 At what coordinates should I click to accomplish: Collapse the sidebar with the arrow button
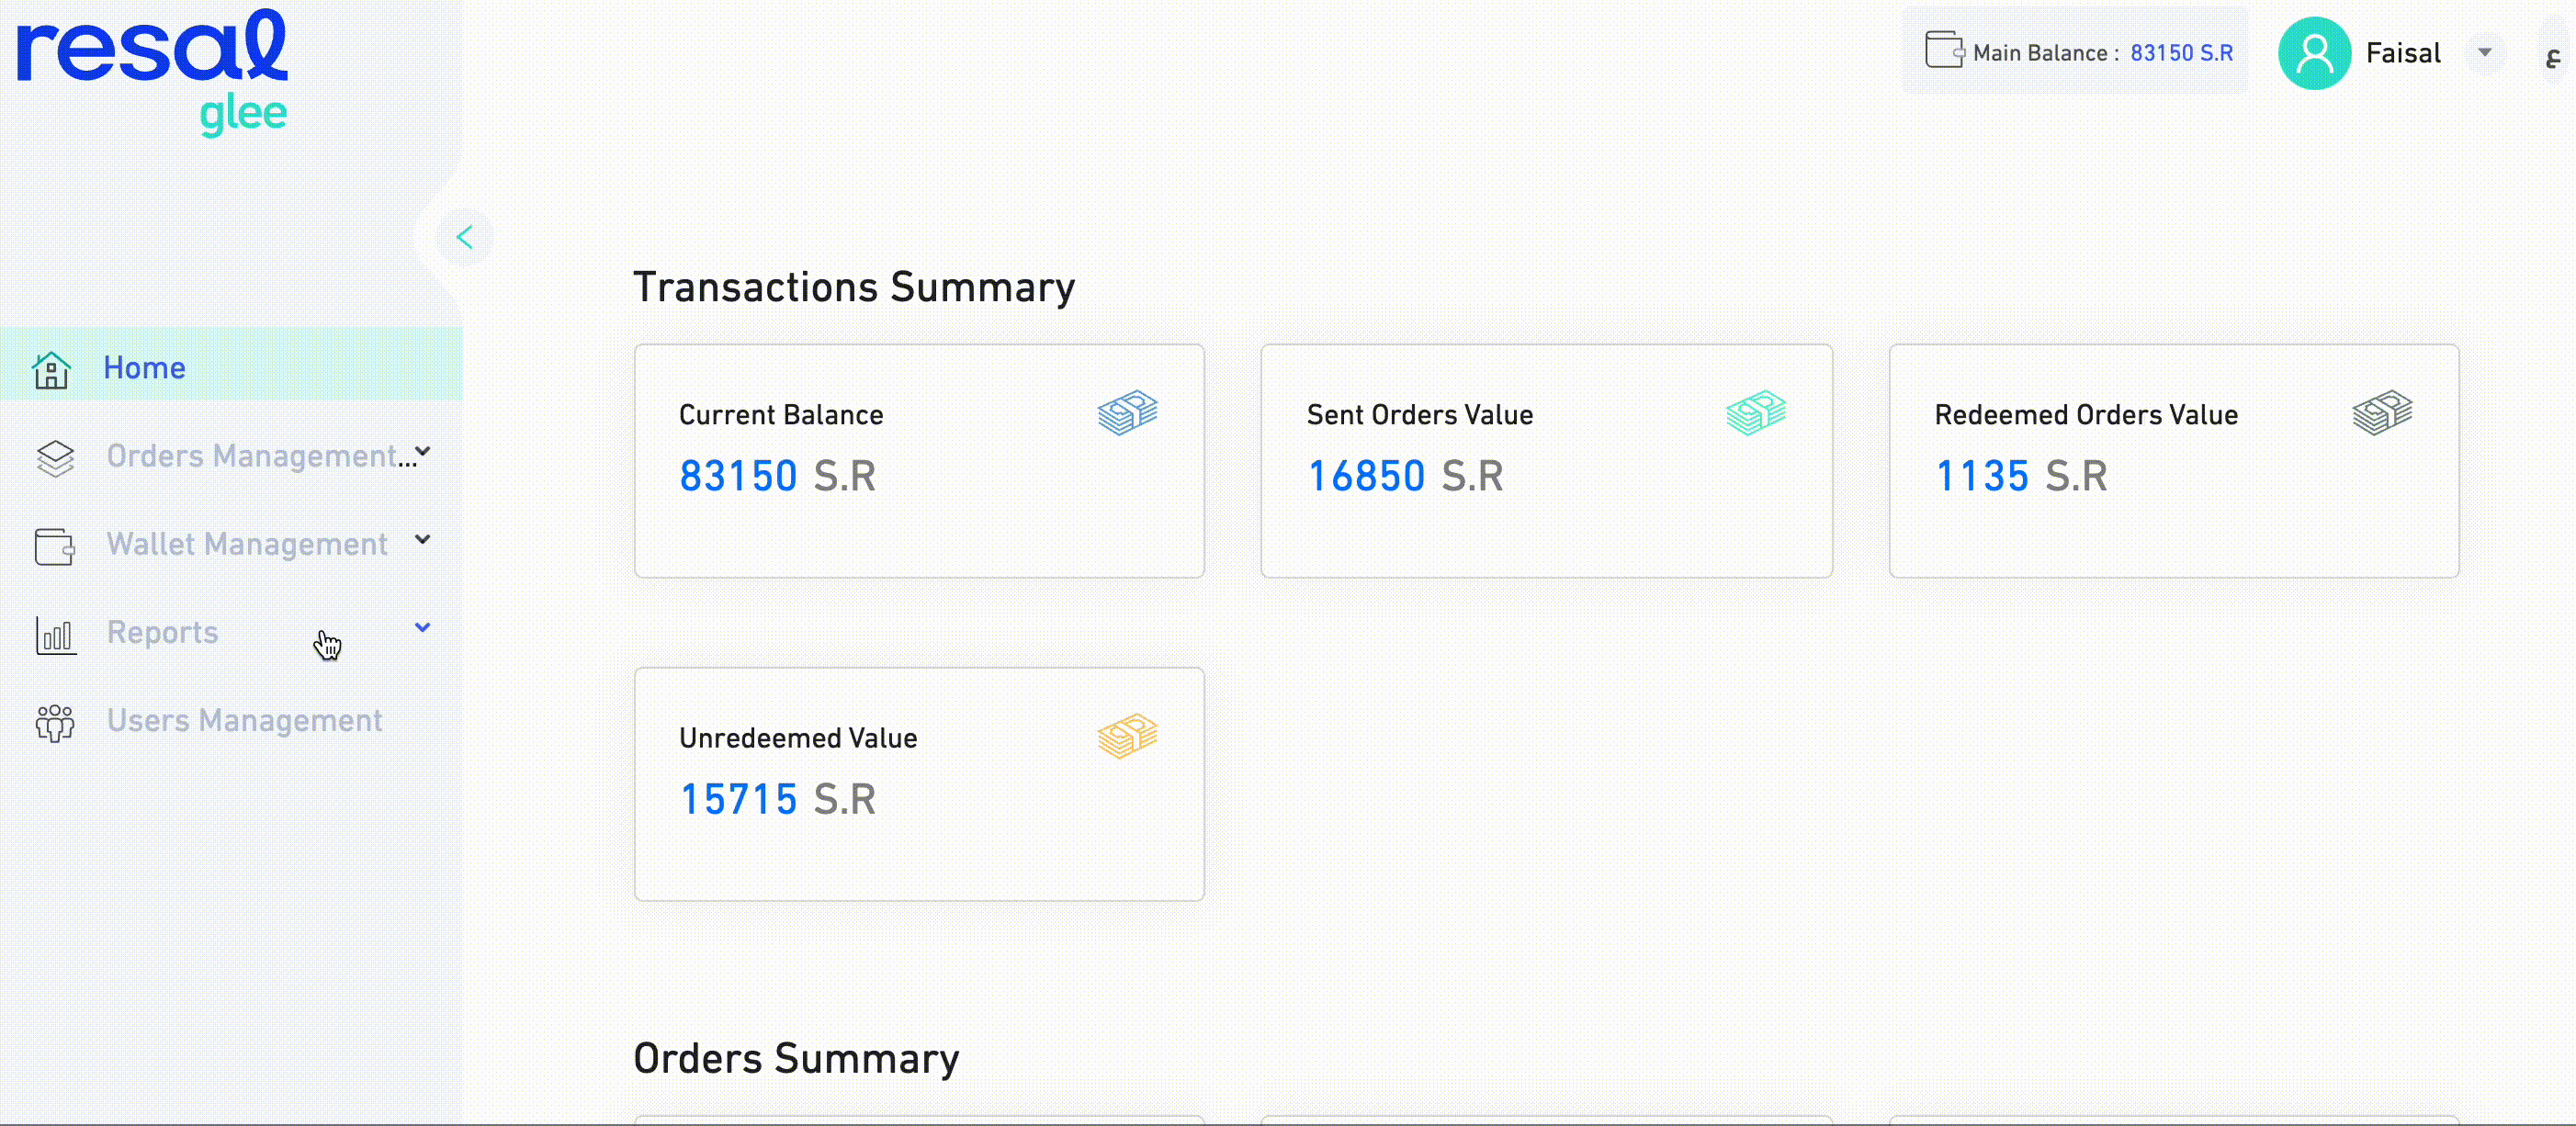point(465,237)
